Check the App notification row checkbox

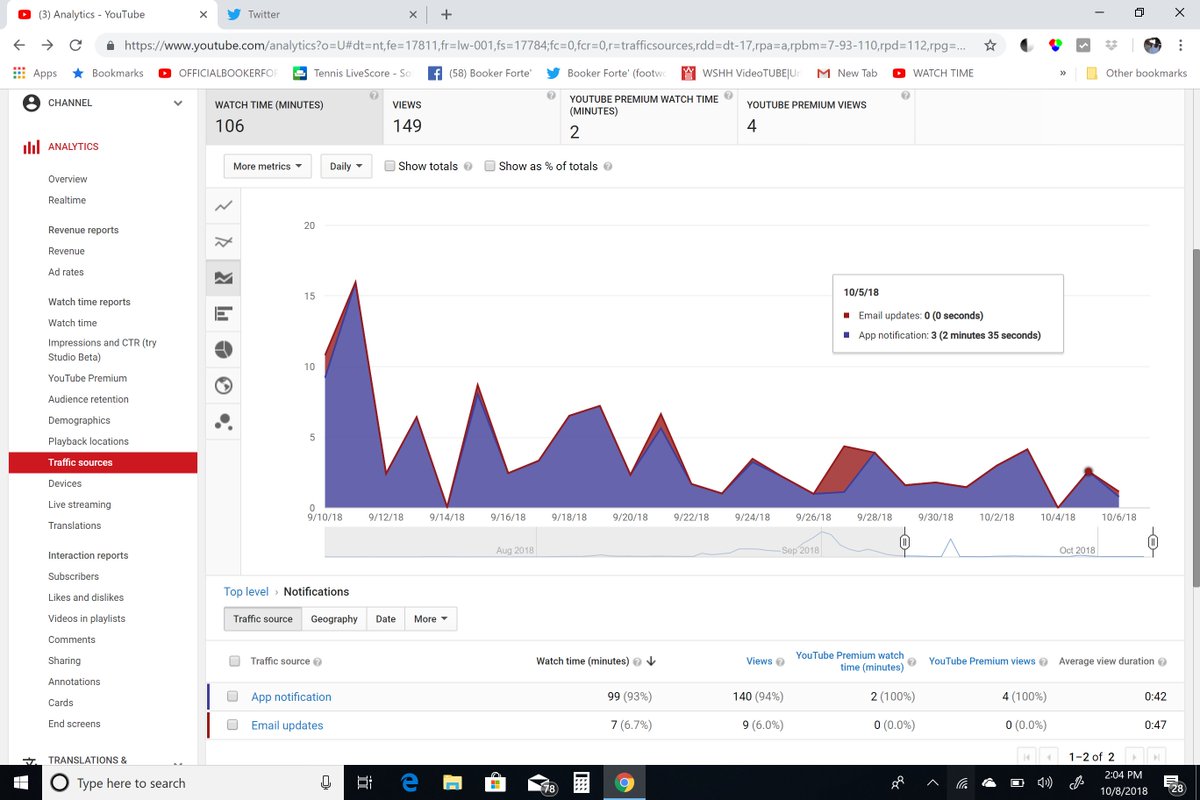232,697
